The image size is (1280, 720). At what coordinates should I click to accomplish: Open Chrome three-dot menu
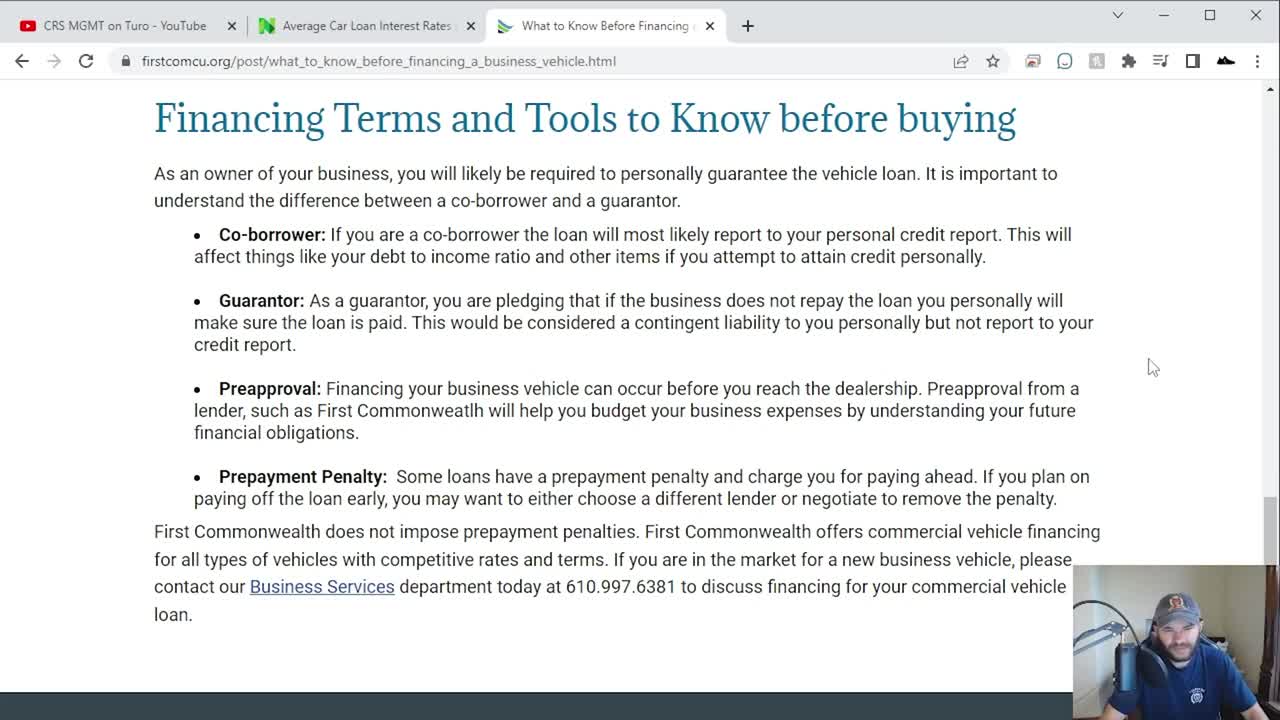(x=1257, y=61)
